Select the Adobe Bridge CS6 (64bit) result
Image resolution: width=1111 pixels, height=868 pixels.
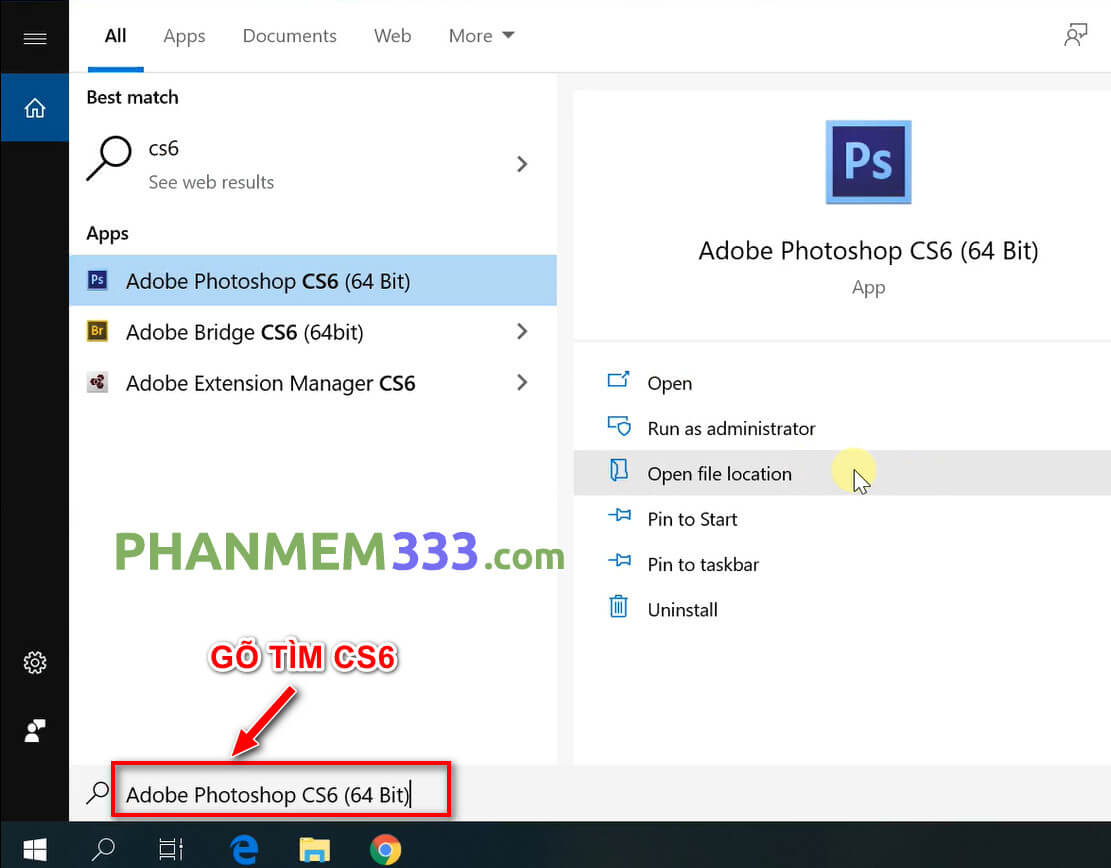click(x=312, y=332)
